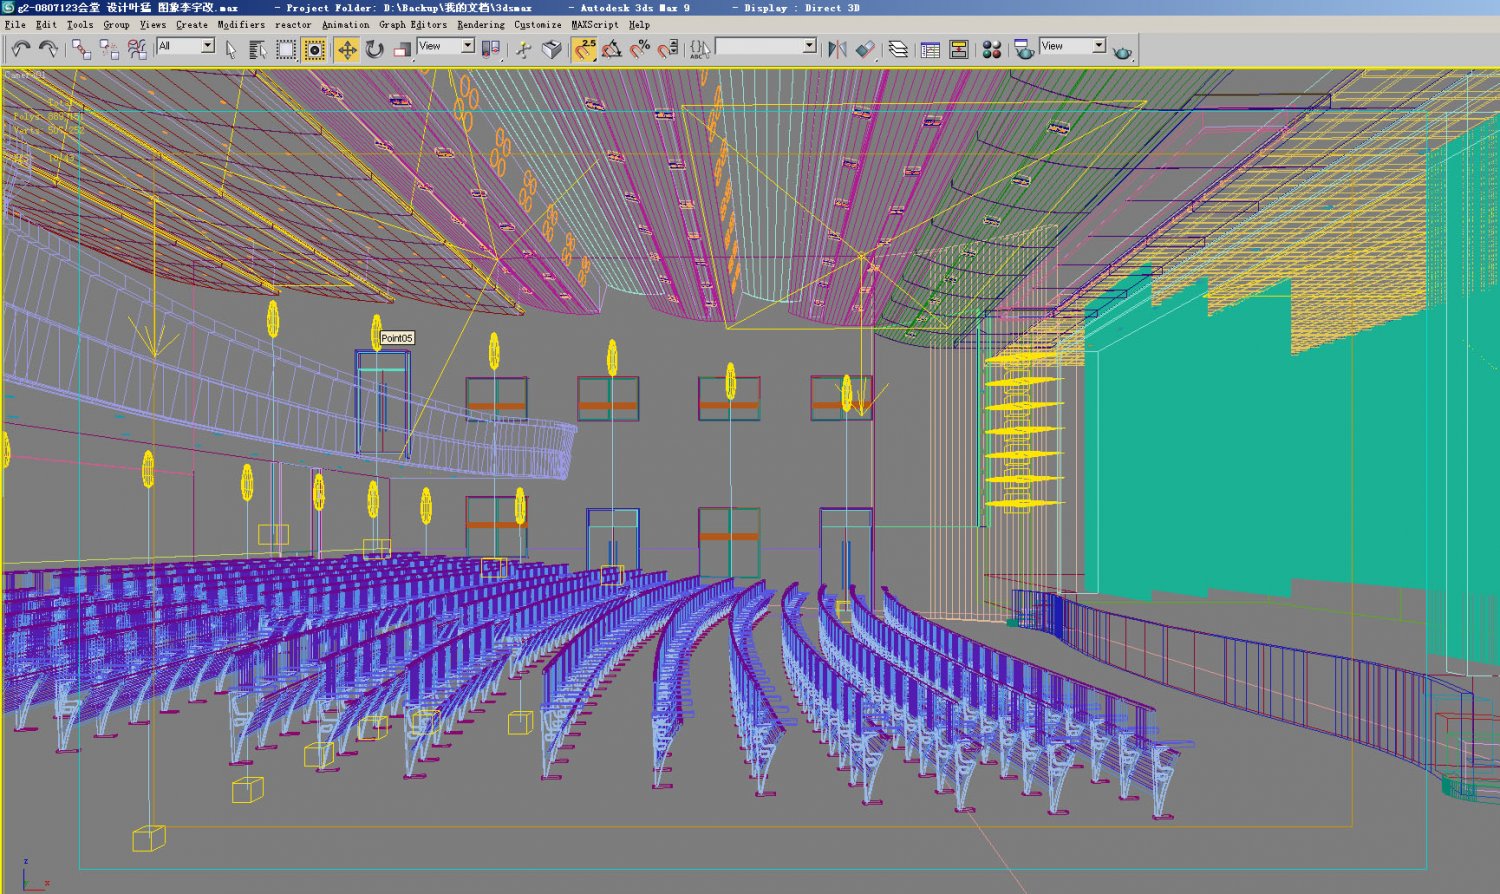Select the Select Object arrow tool
Viewport: 1500px width, 894px height.
232,46
